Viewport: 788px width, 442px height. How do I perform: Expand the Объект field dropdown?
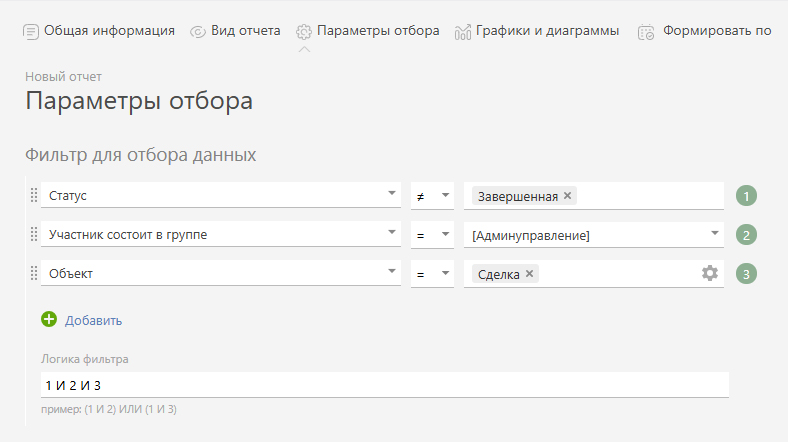[x=391, y=271]
